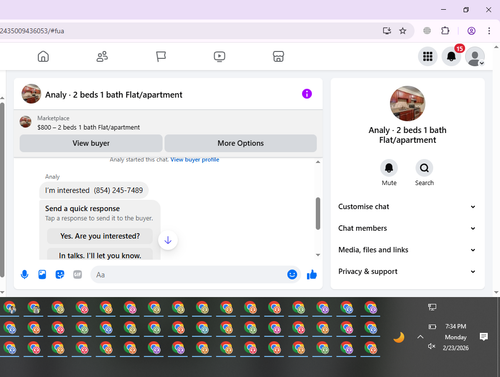Open Chrome profile icon in toolbar

coord(471,31)
